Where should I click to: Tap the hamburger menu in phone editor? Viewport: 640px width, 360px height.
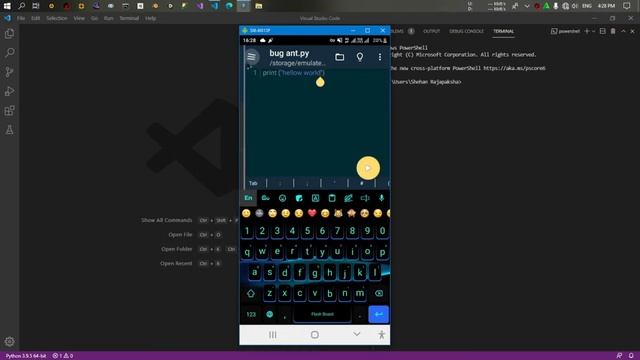click(251, 57)
